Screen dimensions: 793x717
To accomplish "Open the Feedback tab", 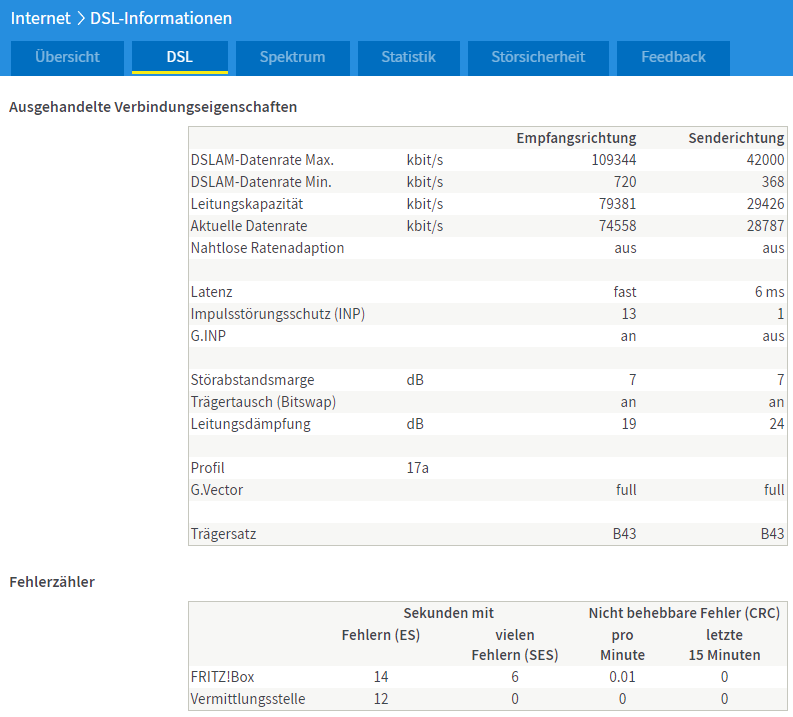I will tap(673, 57).
